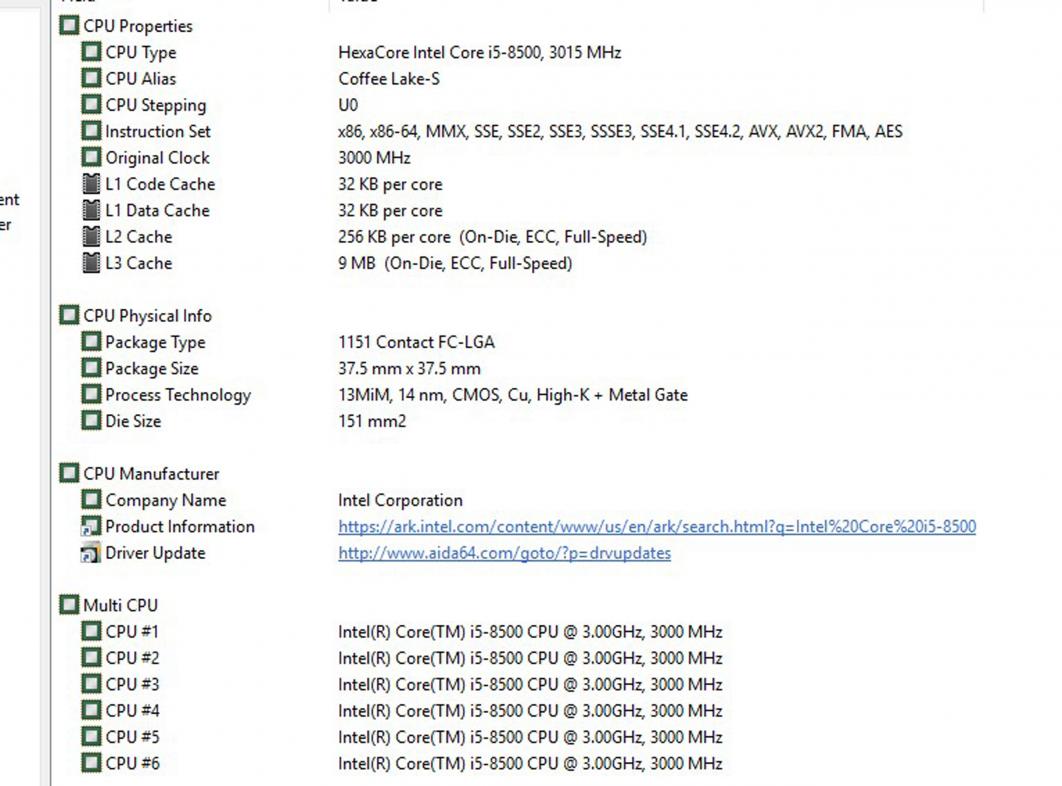Select the CPU Manufacturer header text
The image size is (1062, 786).
pos(151,474)
